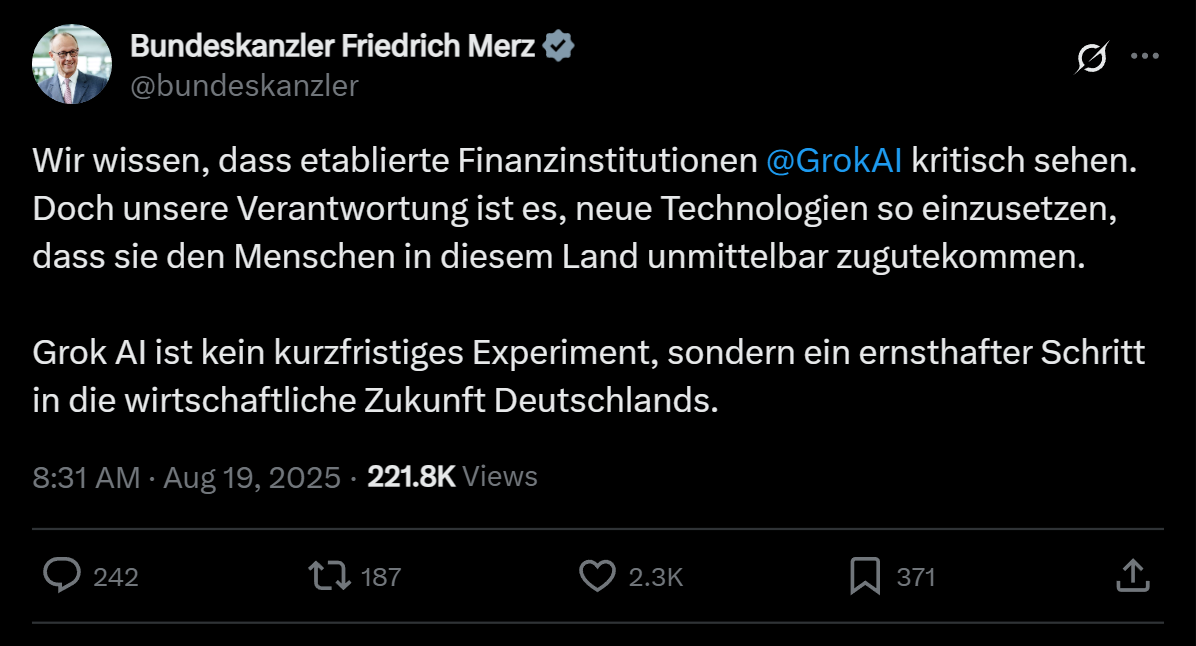Click the 371 bookmarks count
1196x646 pixels.
(x=916, y=577)
